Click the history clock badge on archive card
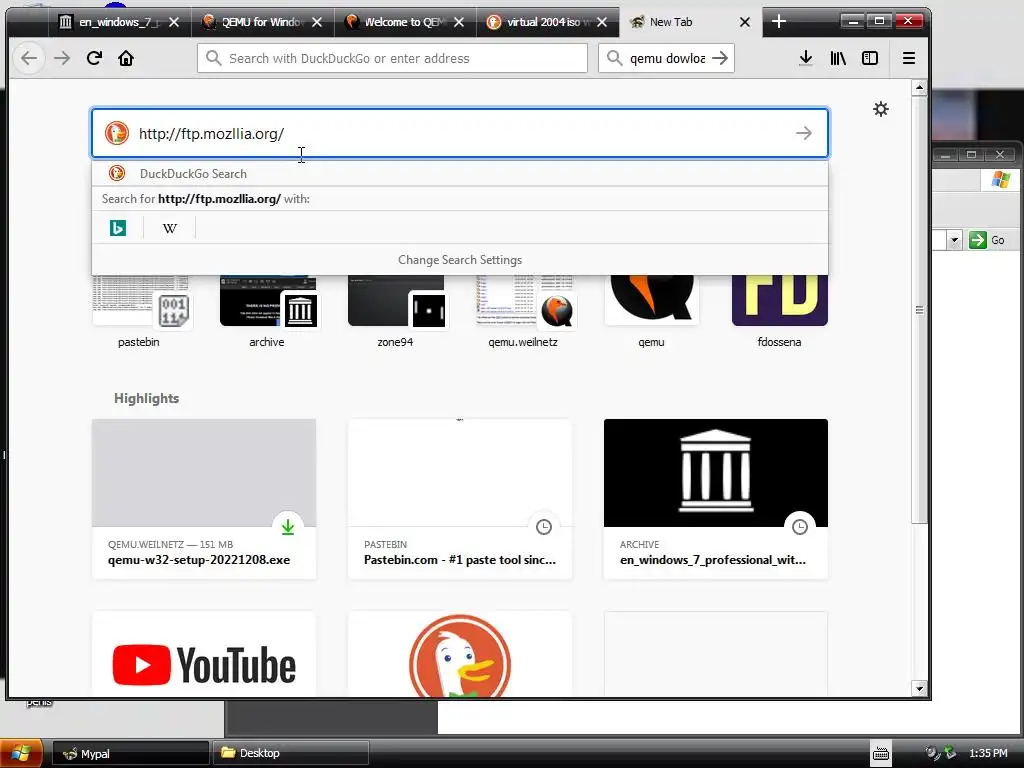Image resolution: width=1024 pixels, height=768 pixels. point(799,526)
